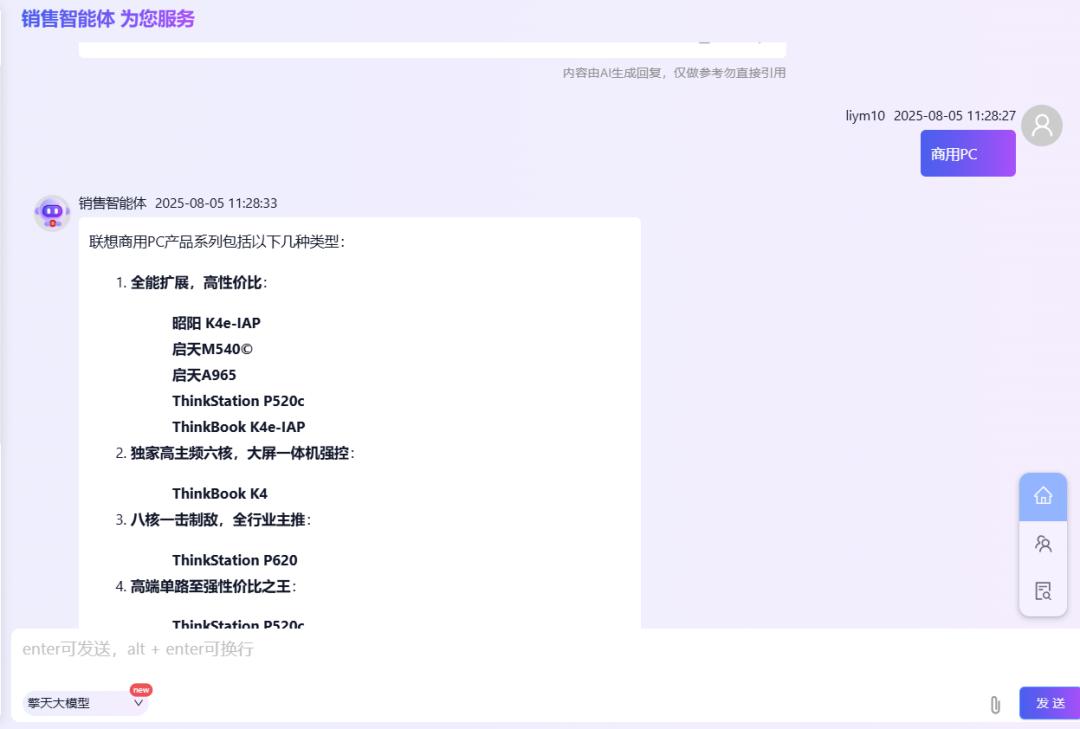Click the 销售智能体 为您服务 header title
The width and height of the screenshot is (1080, 729).
[x=108, y=19]
